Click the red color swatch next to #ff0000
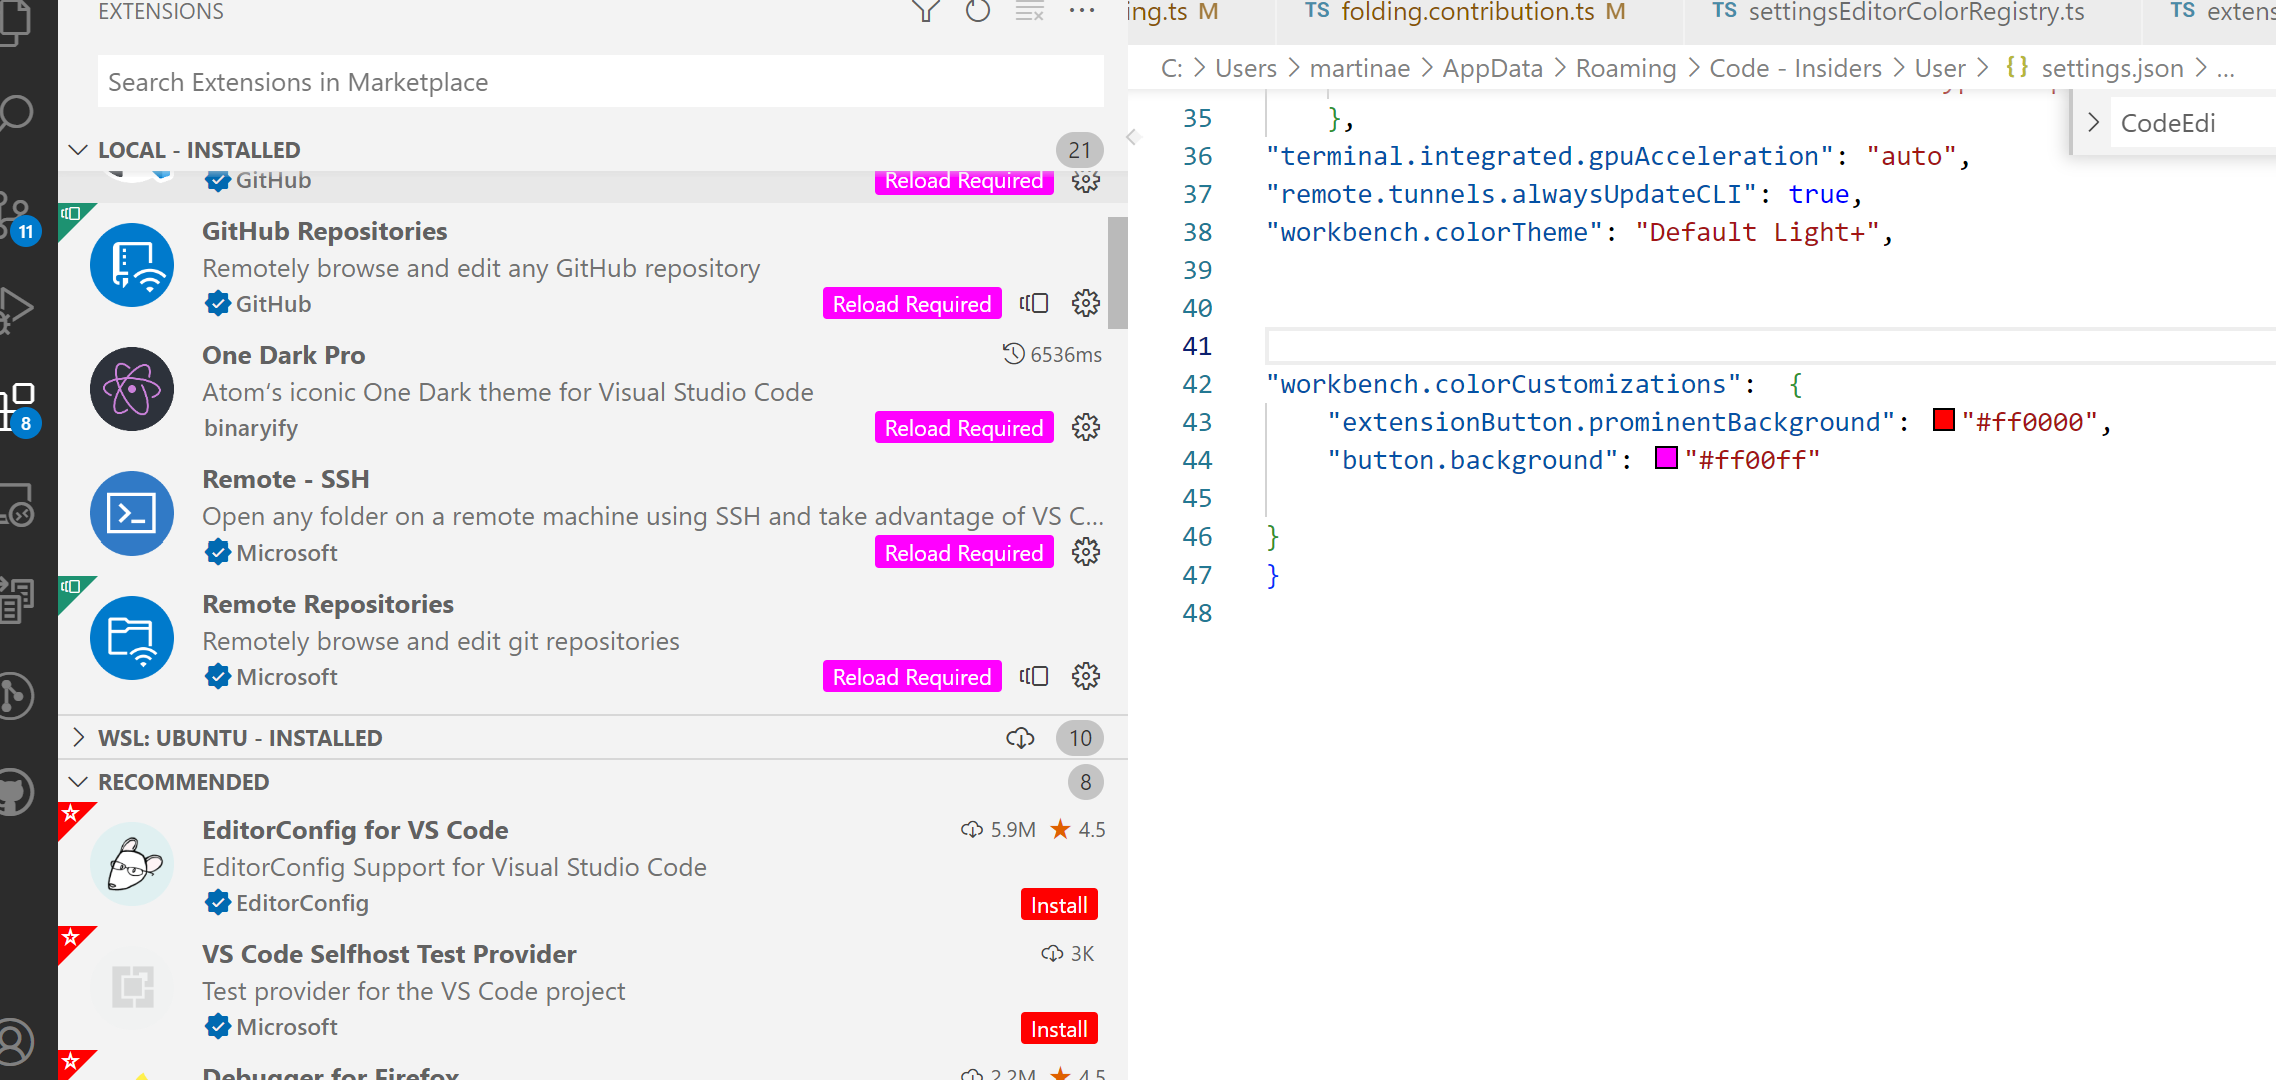 tap(1944, 420)
